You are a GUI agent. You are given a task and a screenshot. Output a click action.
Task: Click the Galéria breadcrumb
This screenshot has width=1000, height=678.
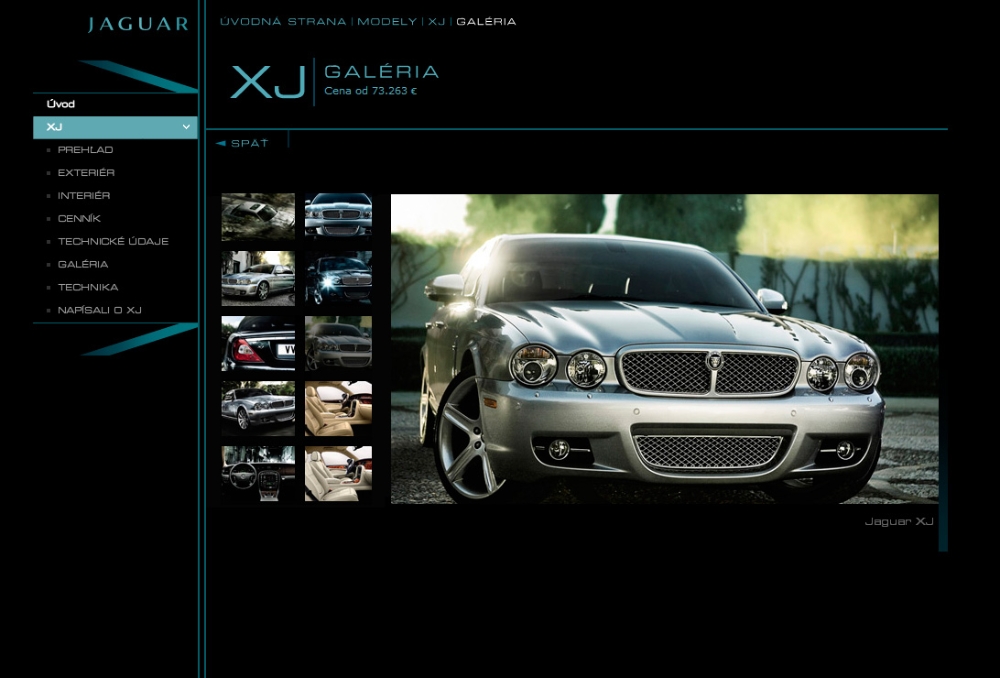[x=486, y=22]
